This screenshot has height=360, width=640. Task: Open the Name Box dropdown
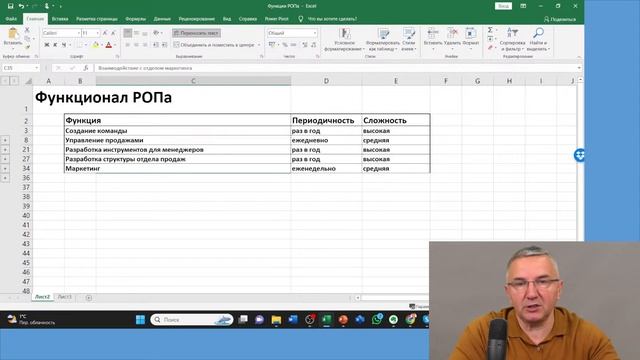click(x=36, y=68)
